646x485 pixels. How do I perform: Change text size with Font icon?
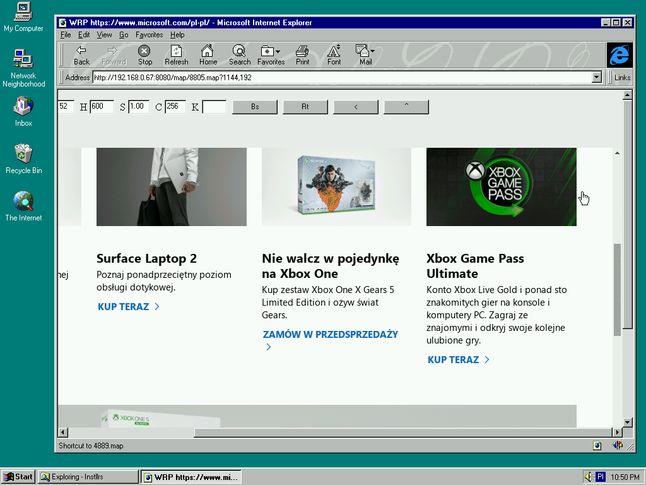(334, 55)
